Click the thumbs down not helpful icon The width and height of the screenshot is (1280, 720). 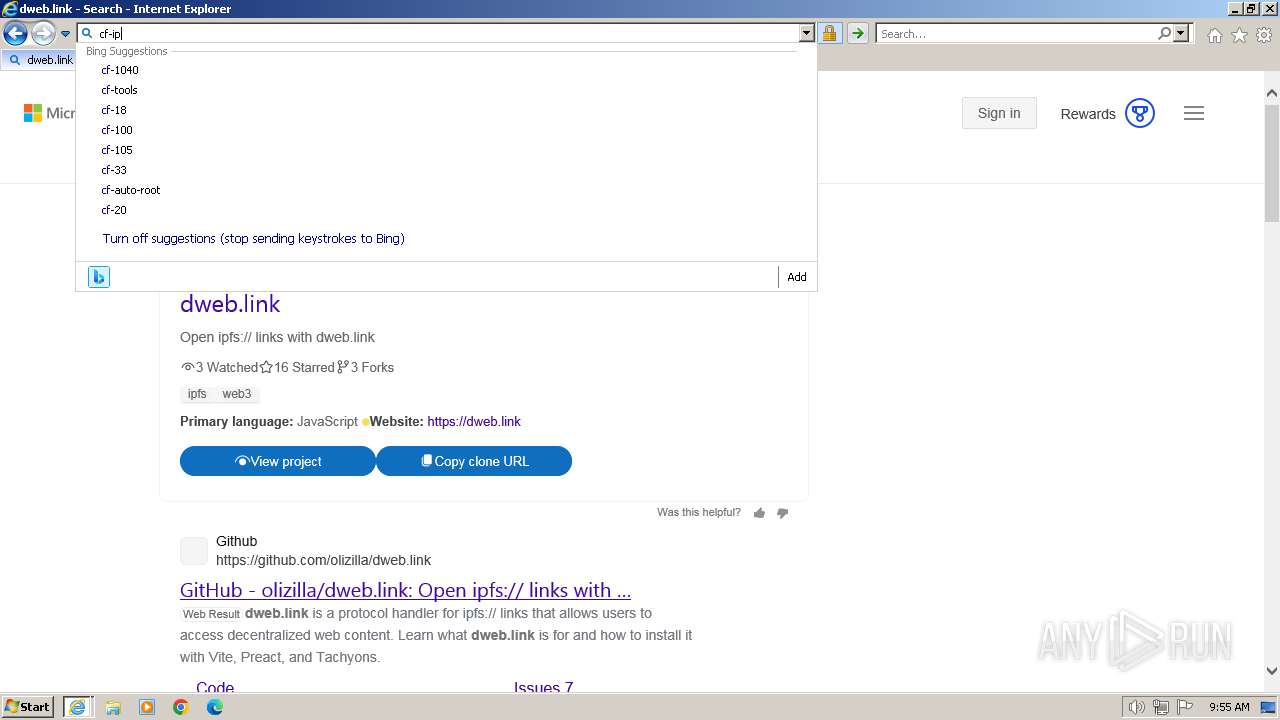click(782, 513)
